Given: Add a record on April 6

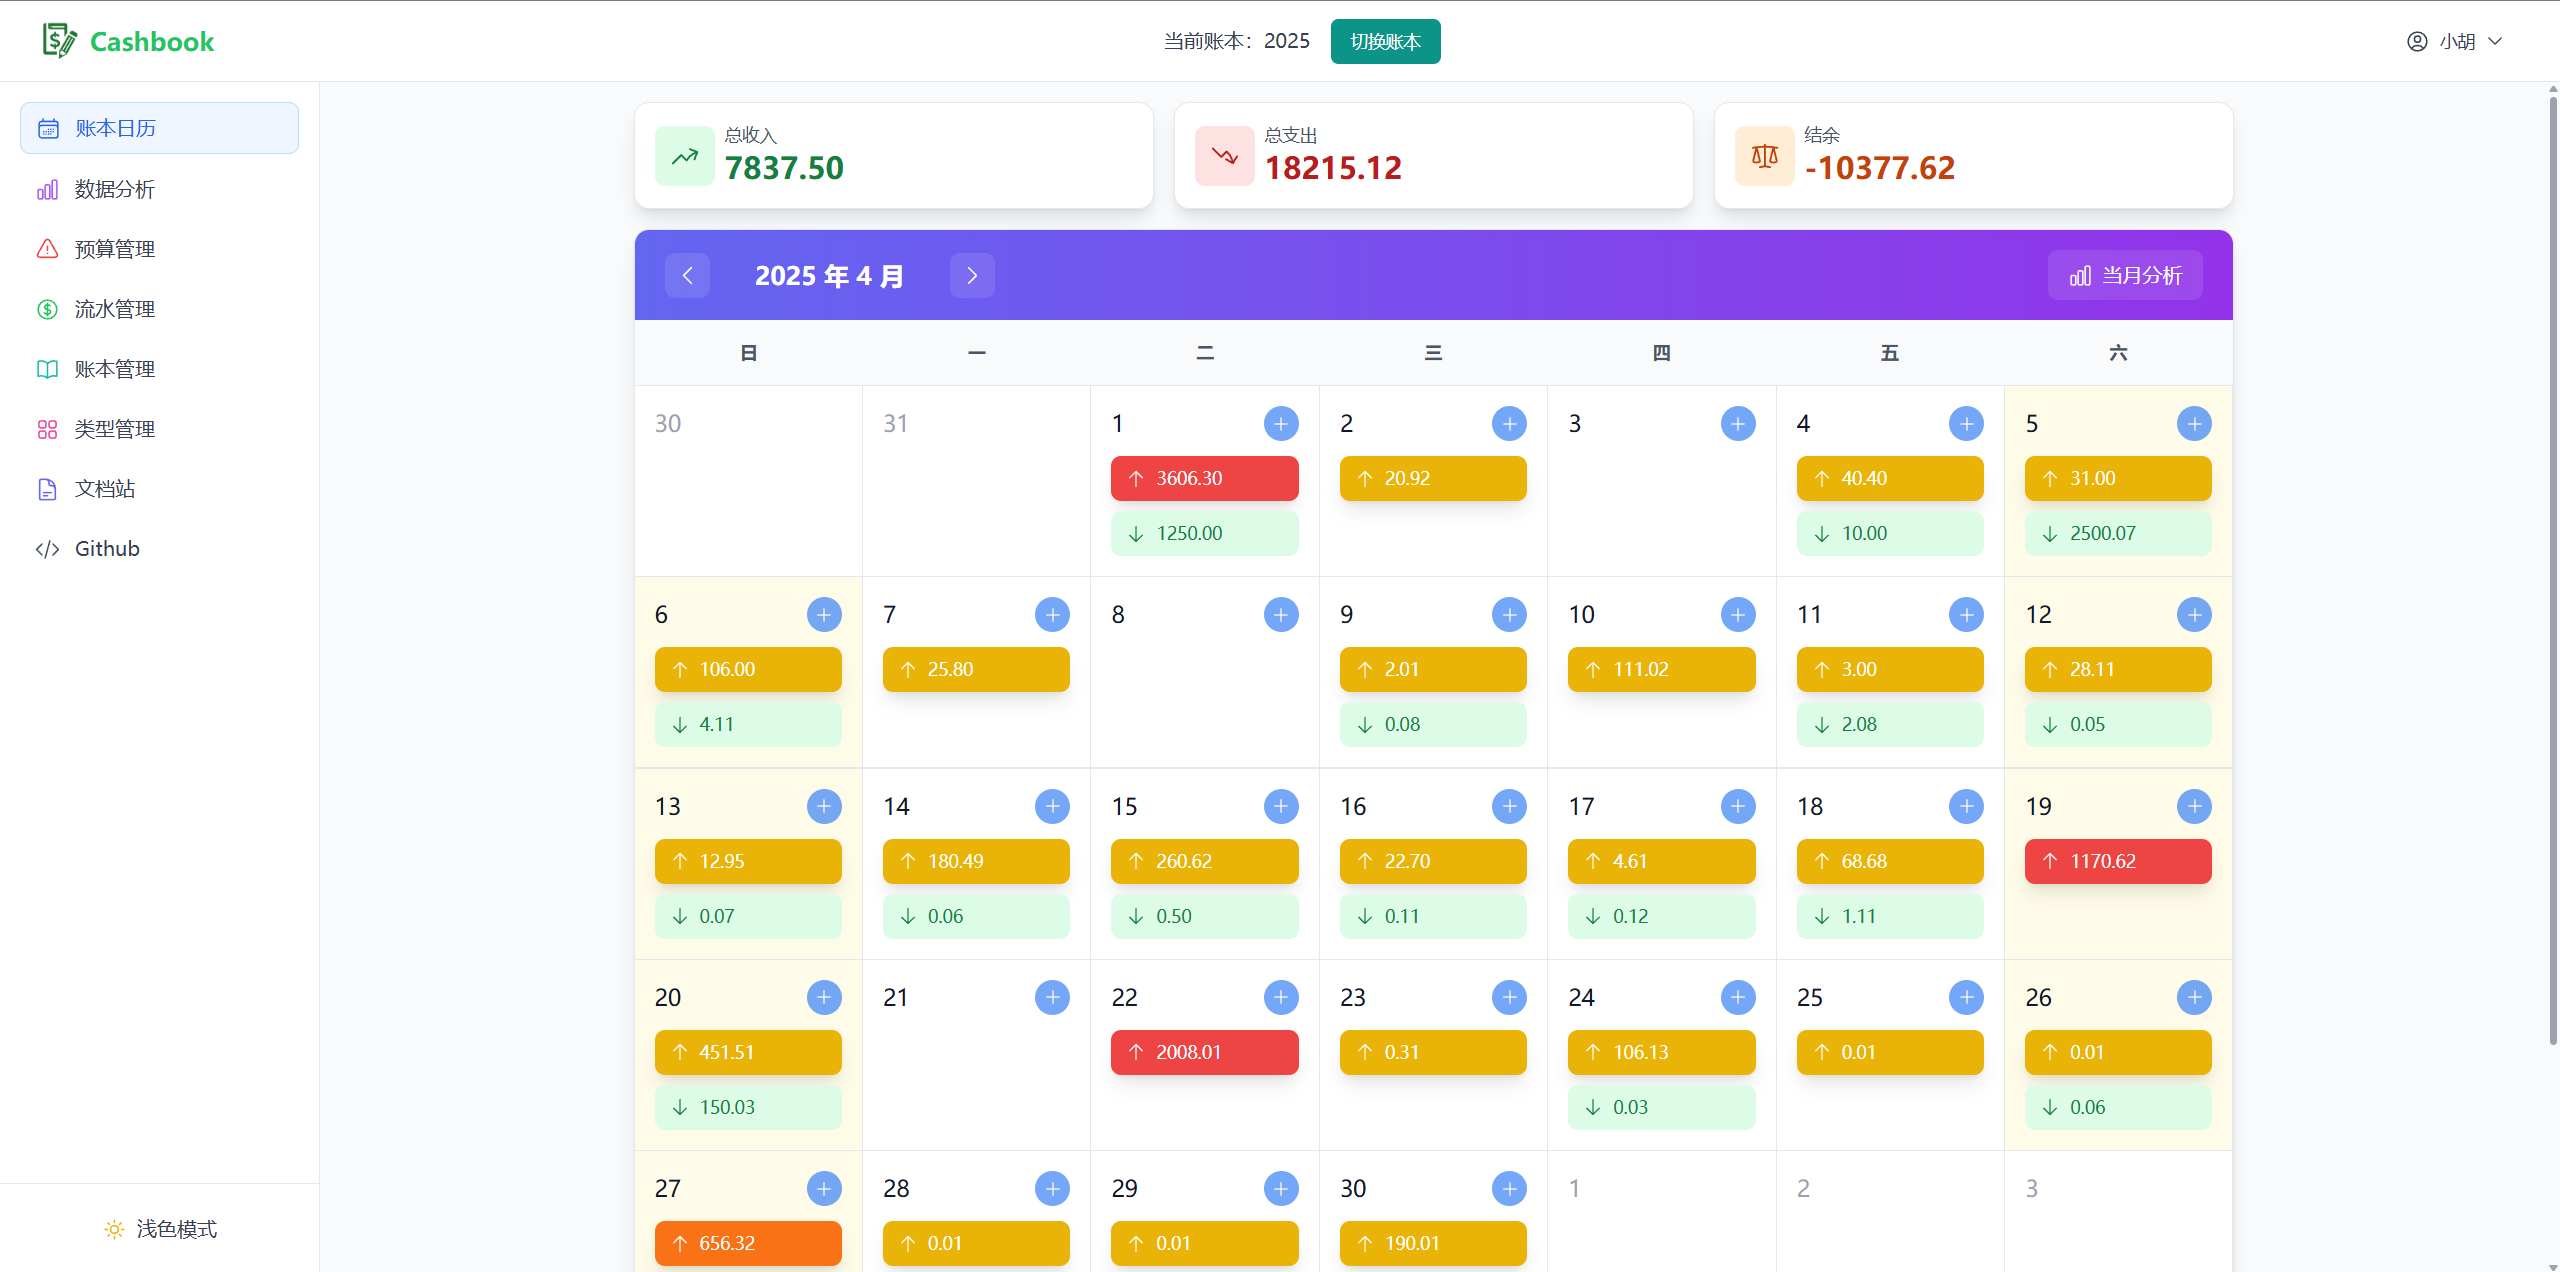Looking at the screenshot, I should coord(824,614).
